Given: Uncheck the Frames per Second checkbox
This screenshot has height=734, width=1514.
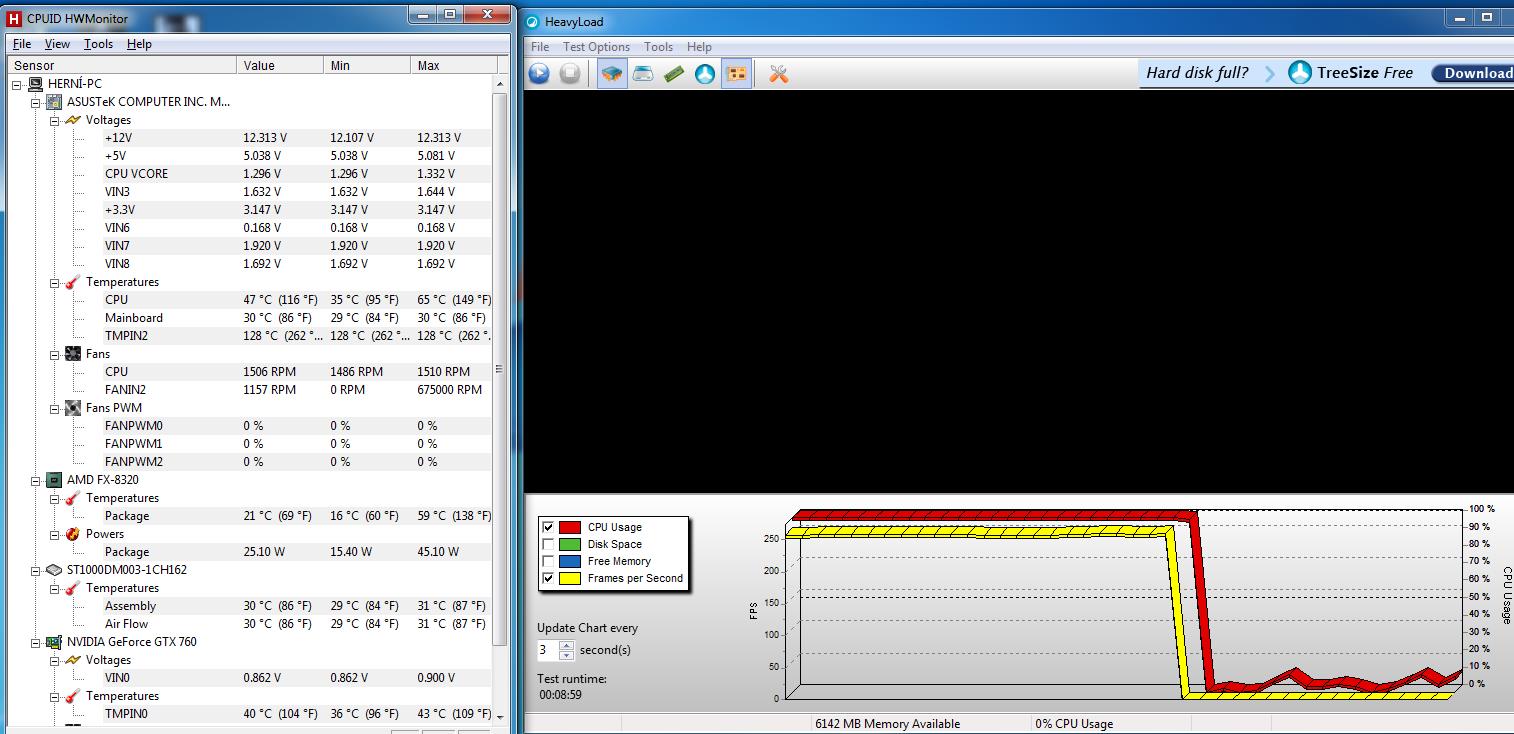Looking at the screenshot, I should tap(547, 578).
